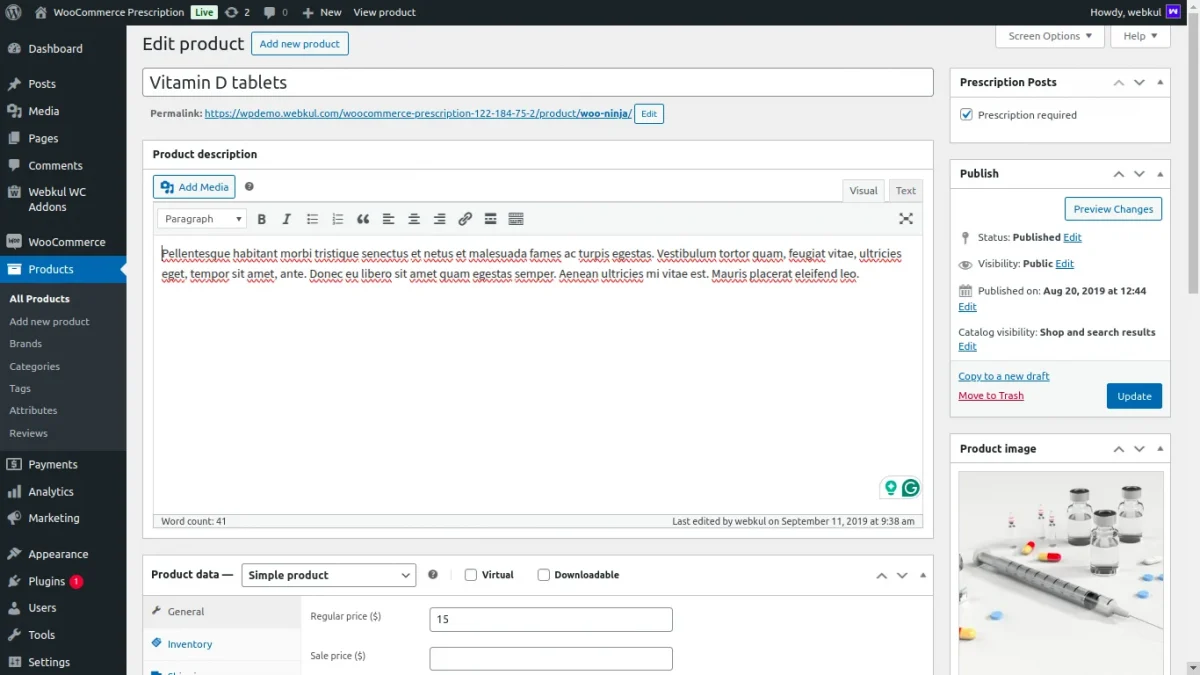The image size is (1200, 675).
Task: Apply italic formatting in editor toolbar
Action: [x=287, y=219]
